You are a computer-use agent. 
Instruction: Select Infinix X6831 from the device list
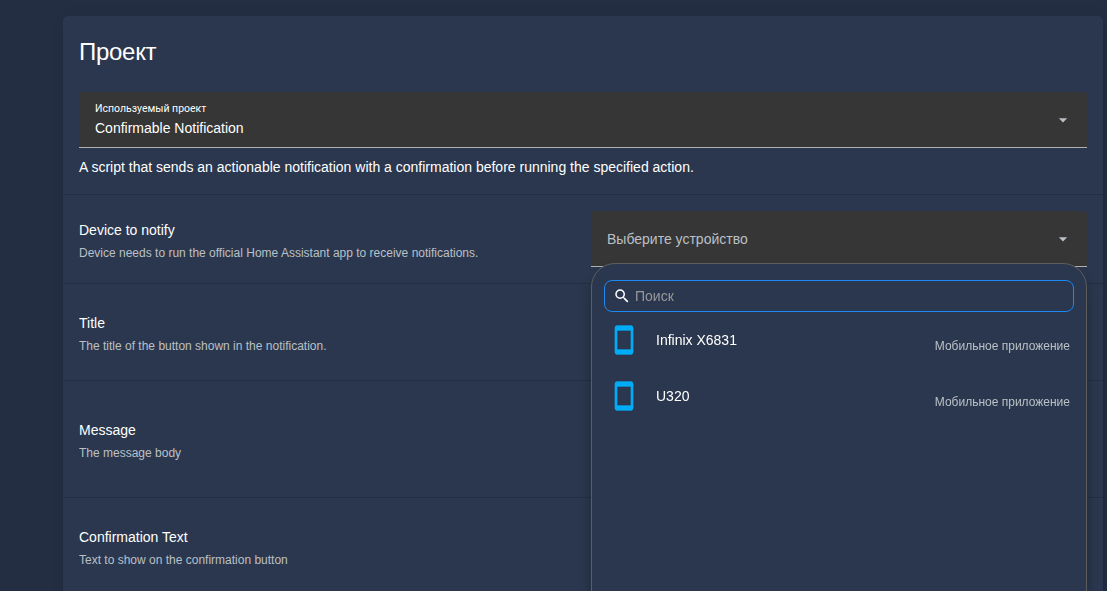[x=696, y=340]
